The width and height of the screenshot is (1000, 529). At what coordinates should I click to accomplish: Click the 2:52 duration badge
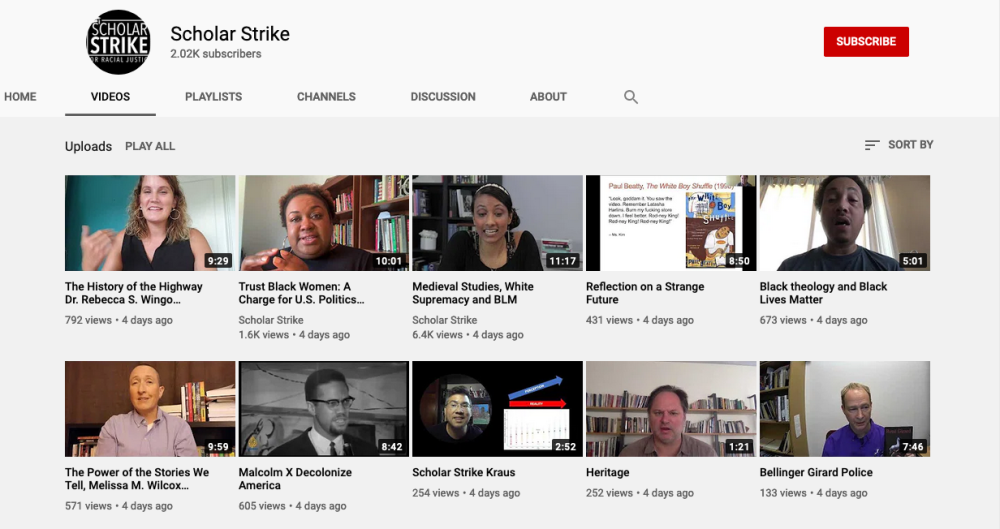[x=566, y=447]
